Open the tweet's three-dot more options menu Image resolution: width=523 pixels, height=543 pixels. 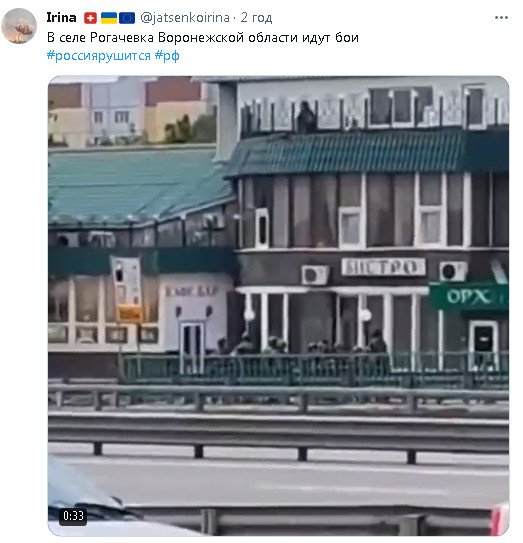click(x=501, y=17)
